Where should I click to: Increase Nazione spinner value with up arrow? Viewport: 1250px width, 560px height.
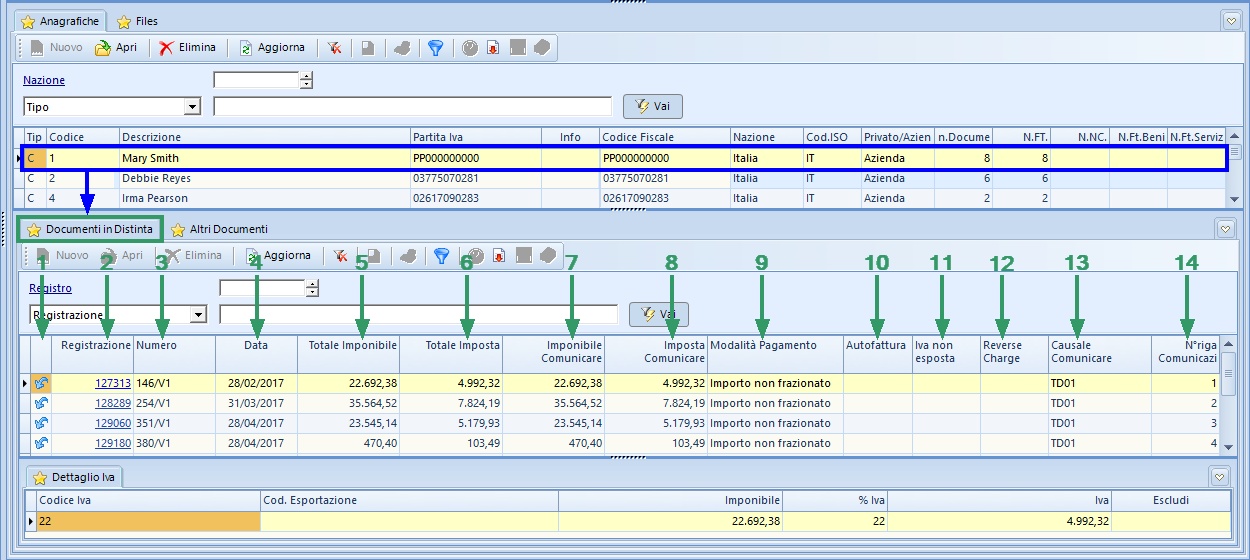click(x=307, y=76)
